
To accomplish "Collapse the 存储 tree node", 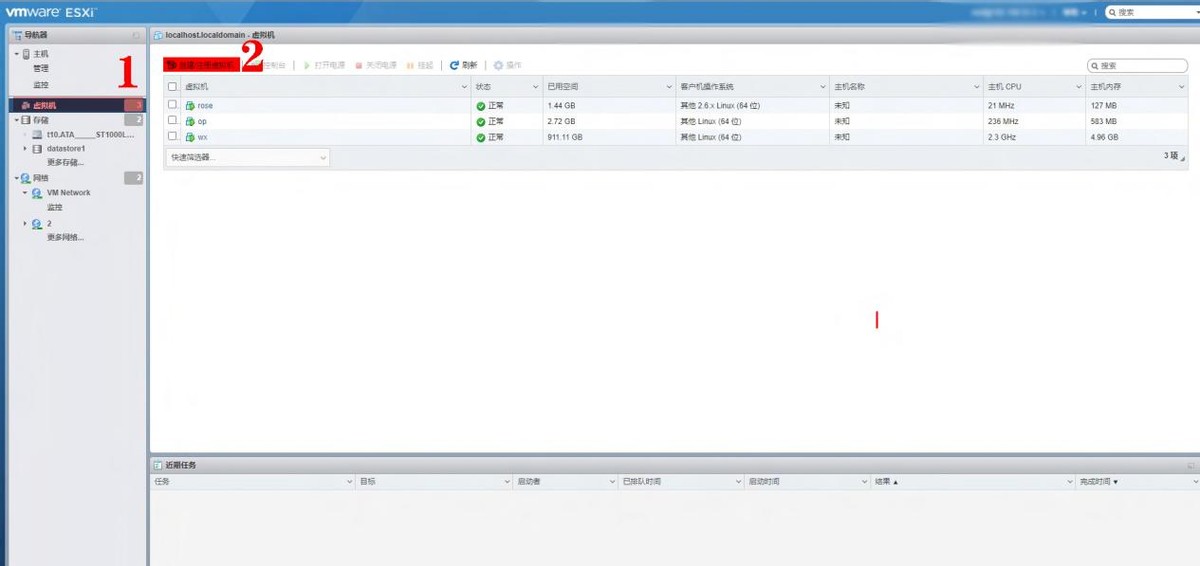I will [16, 120].
